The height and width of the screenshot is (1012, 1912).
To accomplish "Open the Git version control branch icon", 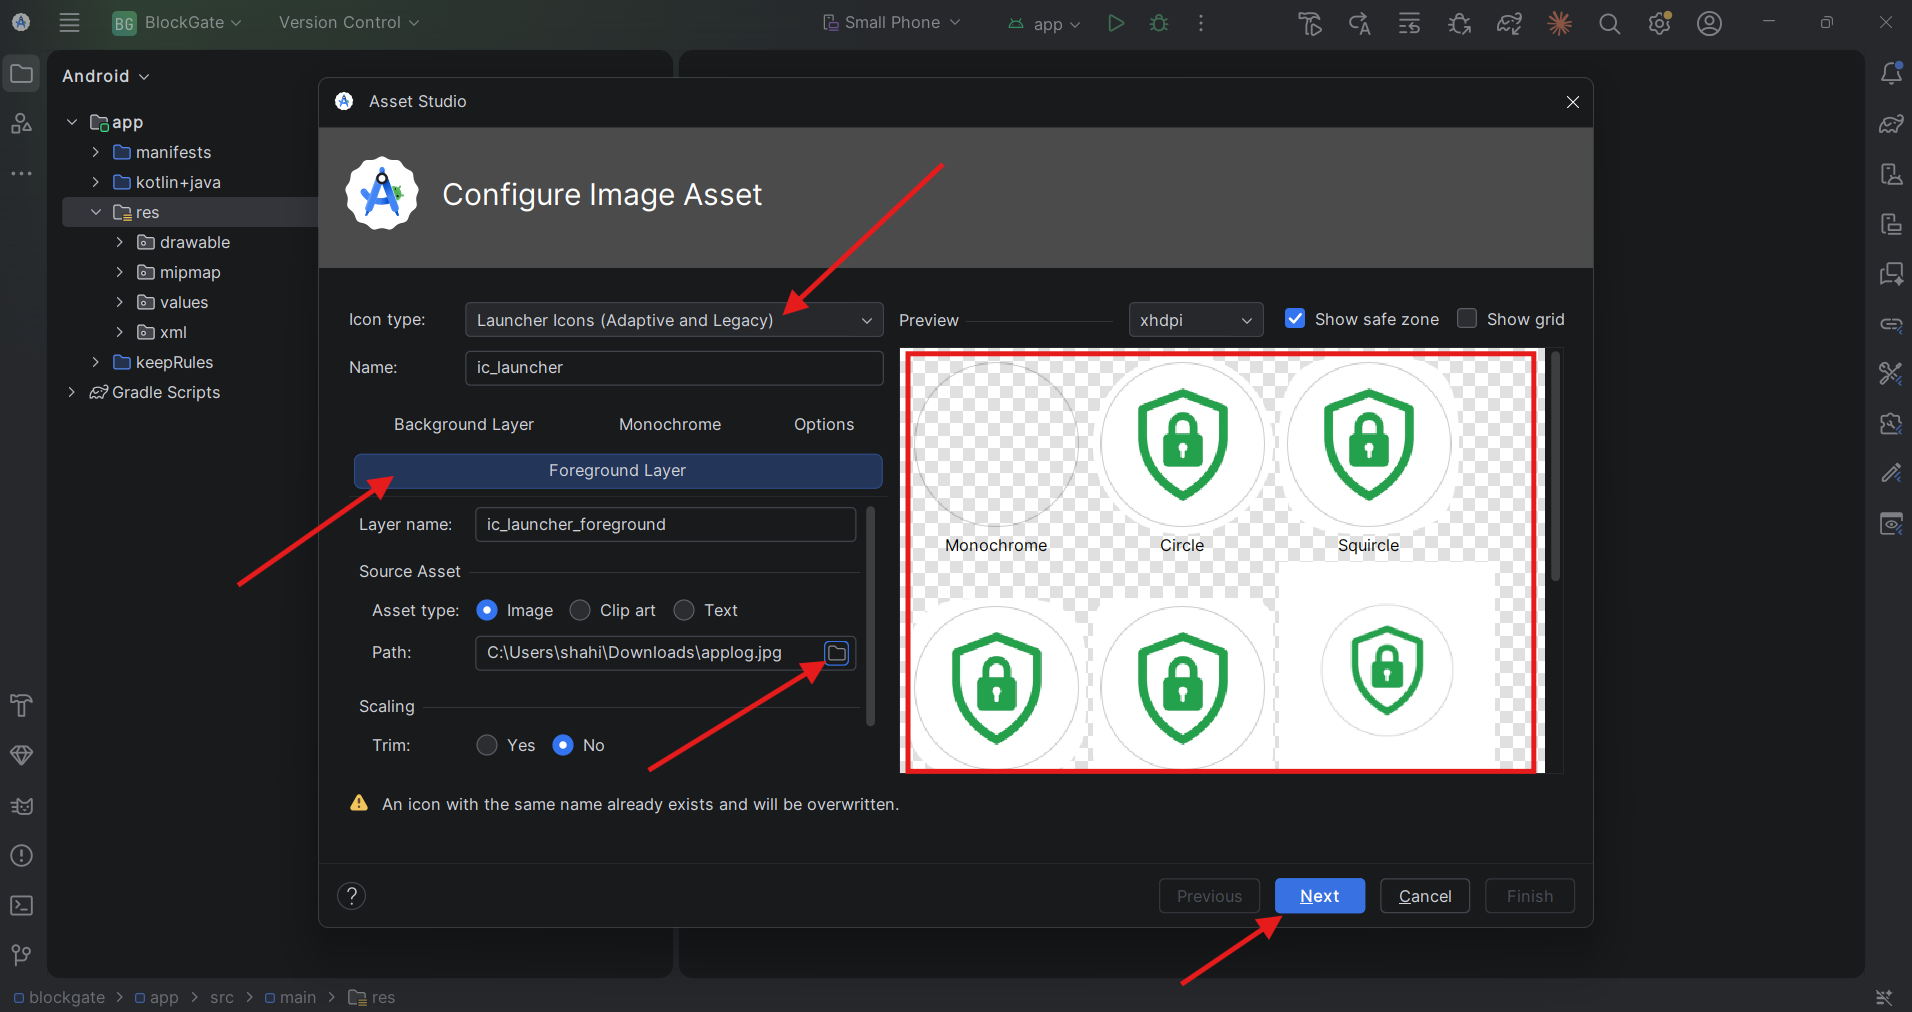I will [x=21, y=956].
